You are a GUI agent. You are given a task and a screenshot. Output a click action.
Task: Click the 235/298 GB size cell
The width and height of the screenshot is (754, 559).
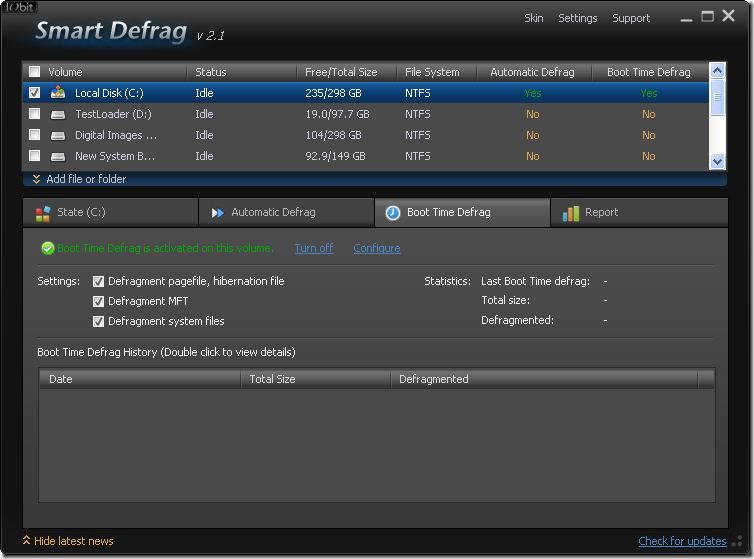point(333,93)
